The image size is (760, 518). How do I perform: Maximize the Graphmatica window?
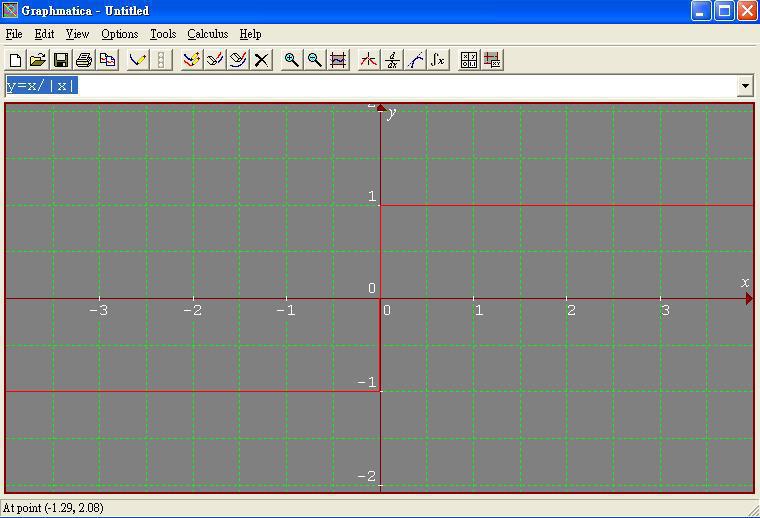click(724, 11)
